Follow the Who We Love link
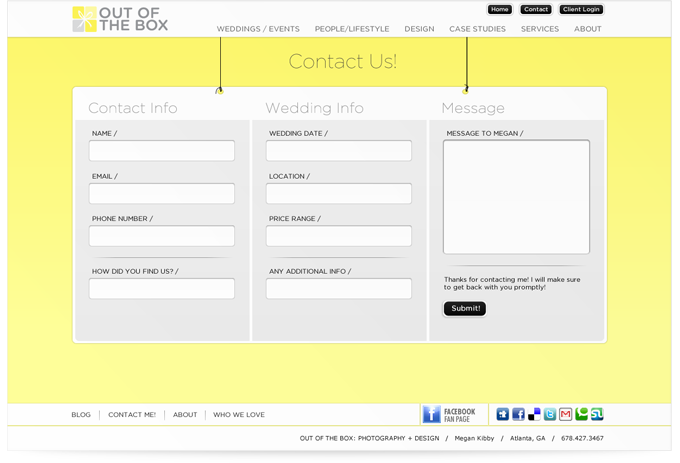The image size is (680, 463). [x=239, y=414]
